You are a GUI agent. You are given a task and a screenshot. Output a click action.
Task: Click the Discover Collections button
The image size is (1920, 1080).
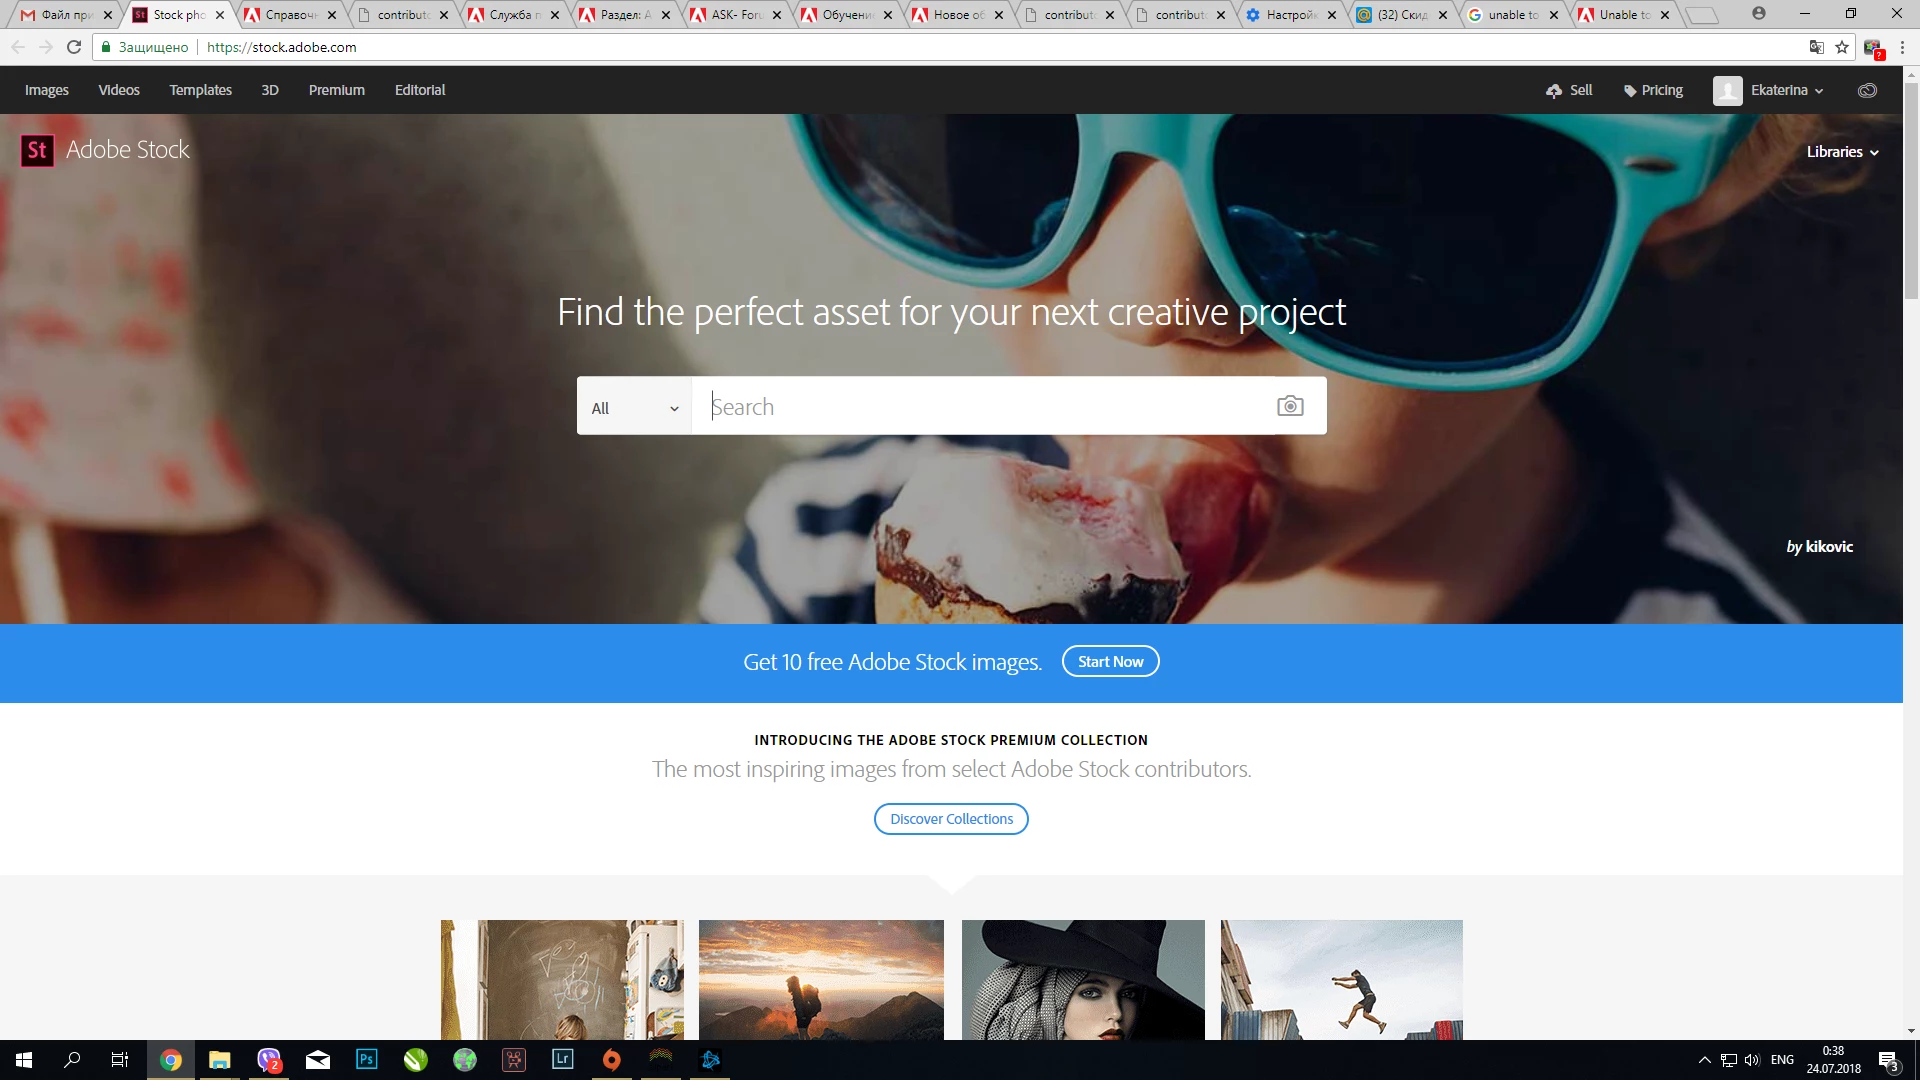coord(951,819)
